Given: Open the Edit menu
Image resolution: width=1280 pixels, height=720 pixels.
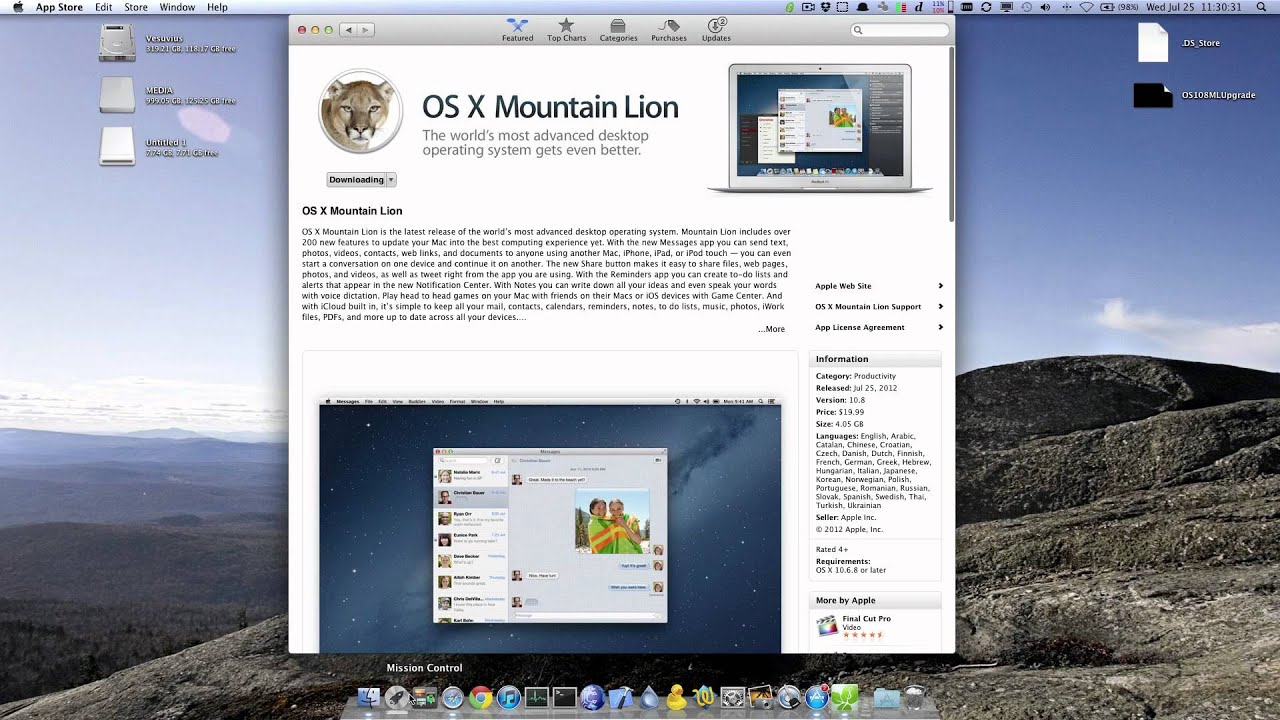Looking at the screenshot, I should 104,7.
